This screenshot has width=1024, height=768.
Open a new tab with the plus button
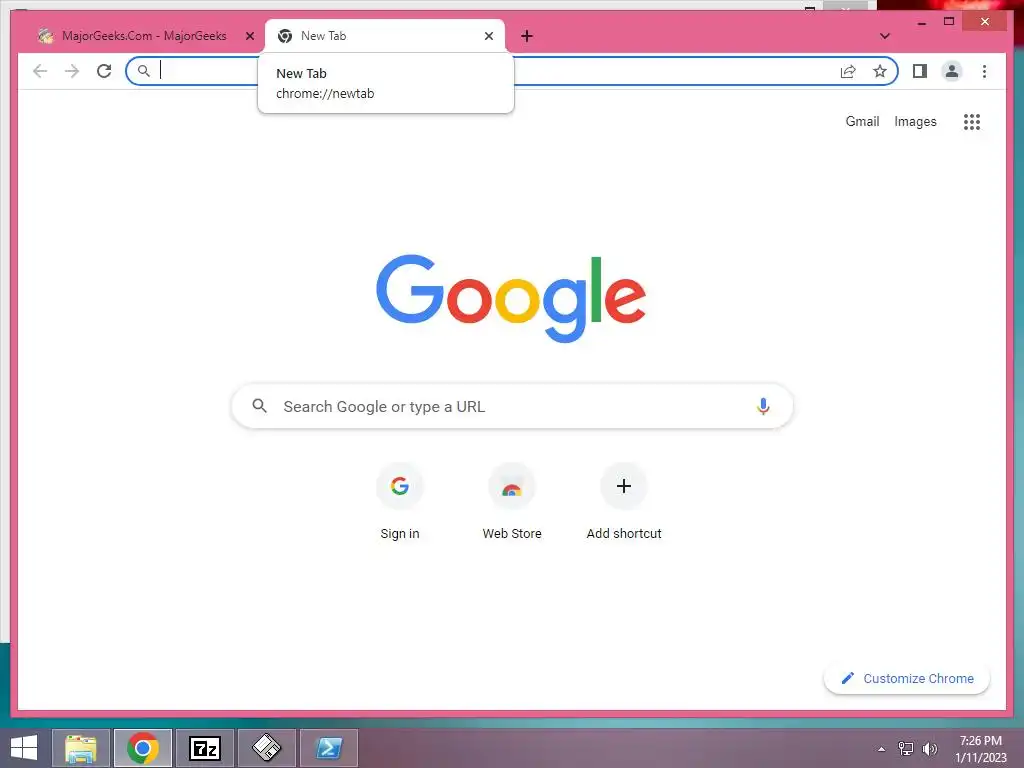(527, 36)
